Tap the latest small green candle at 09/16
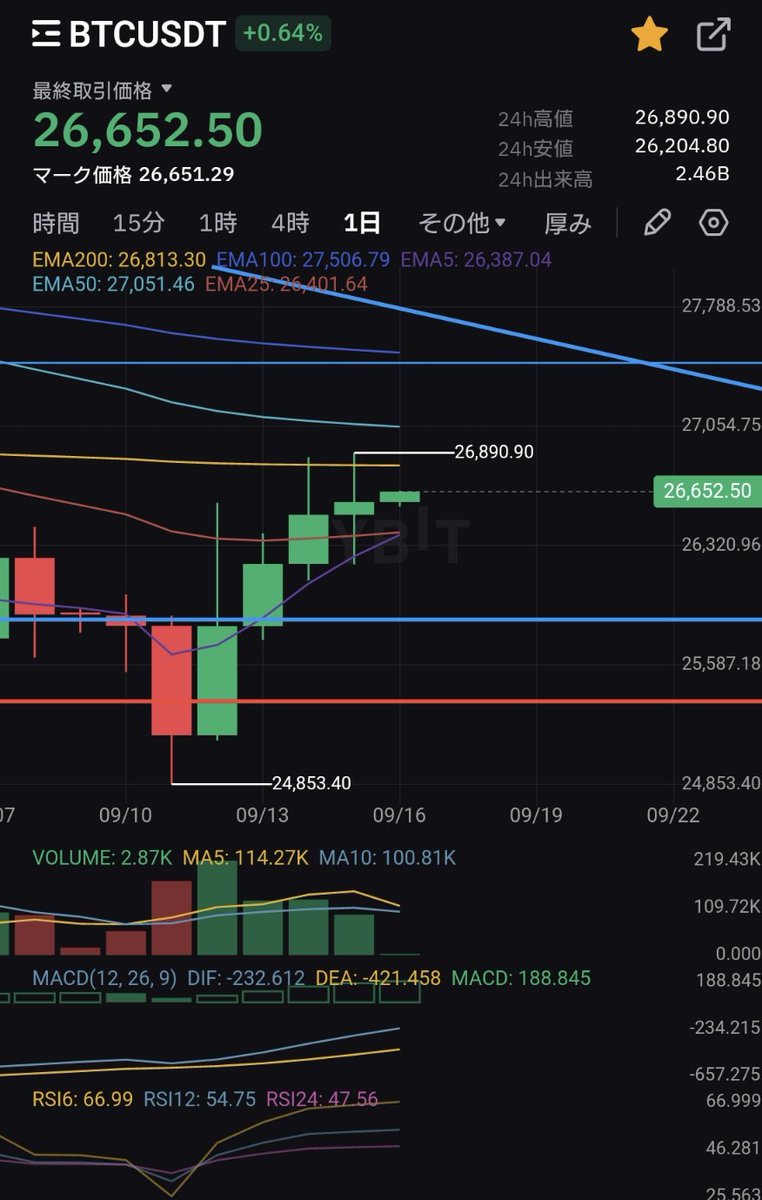Screen dimensions: 762x1200 pos(399,496)
